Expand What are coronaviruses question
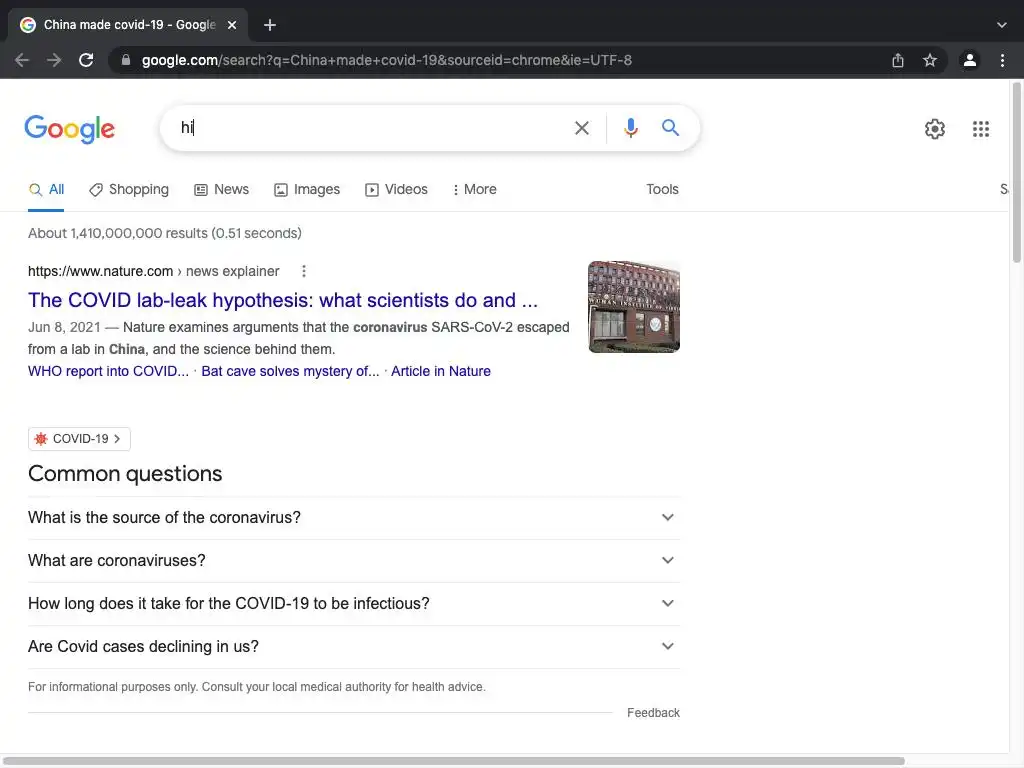1024x768 pixels. (x=353, y=561)
